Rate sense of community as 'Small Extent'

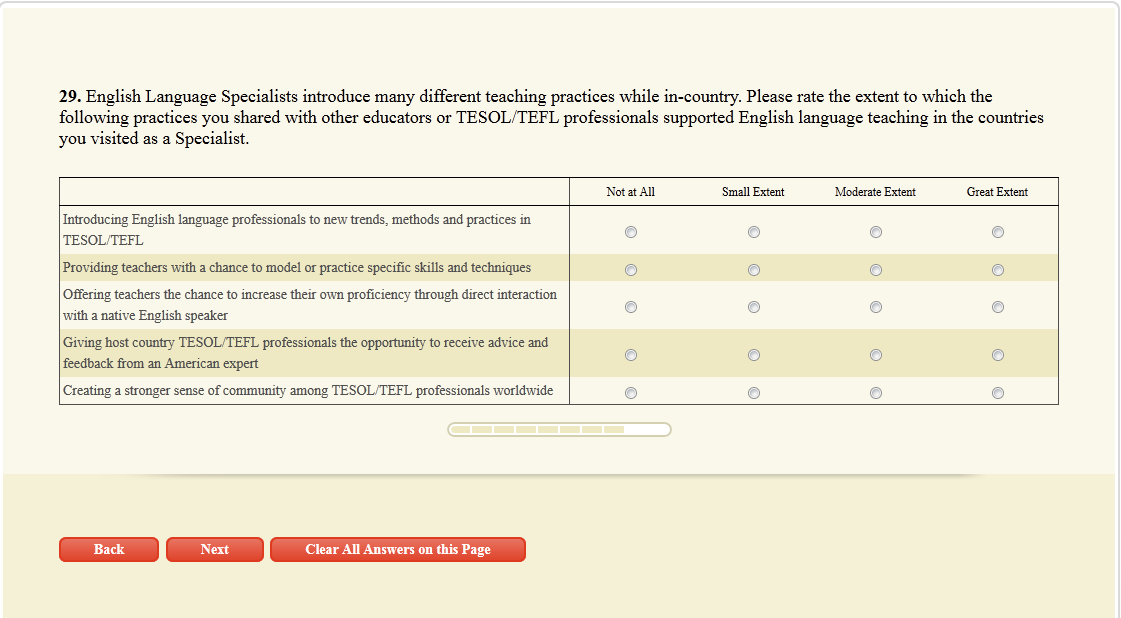[x=754, y=393]
